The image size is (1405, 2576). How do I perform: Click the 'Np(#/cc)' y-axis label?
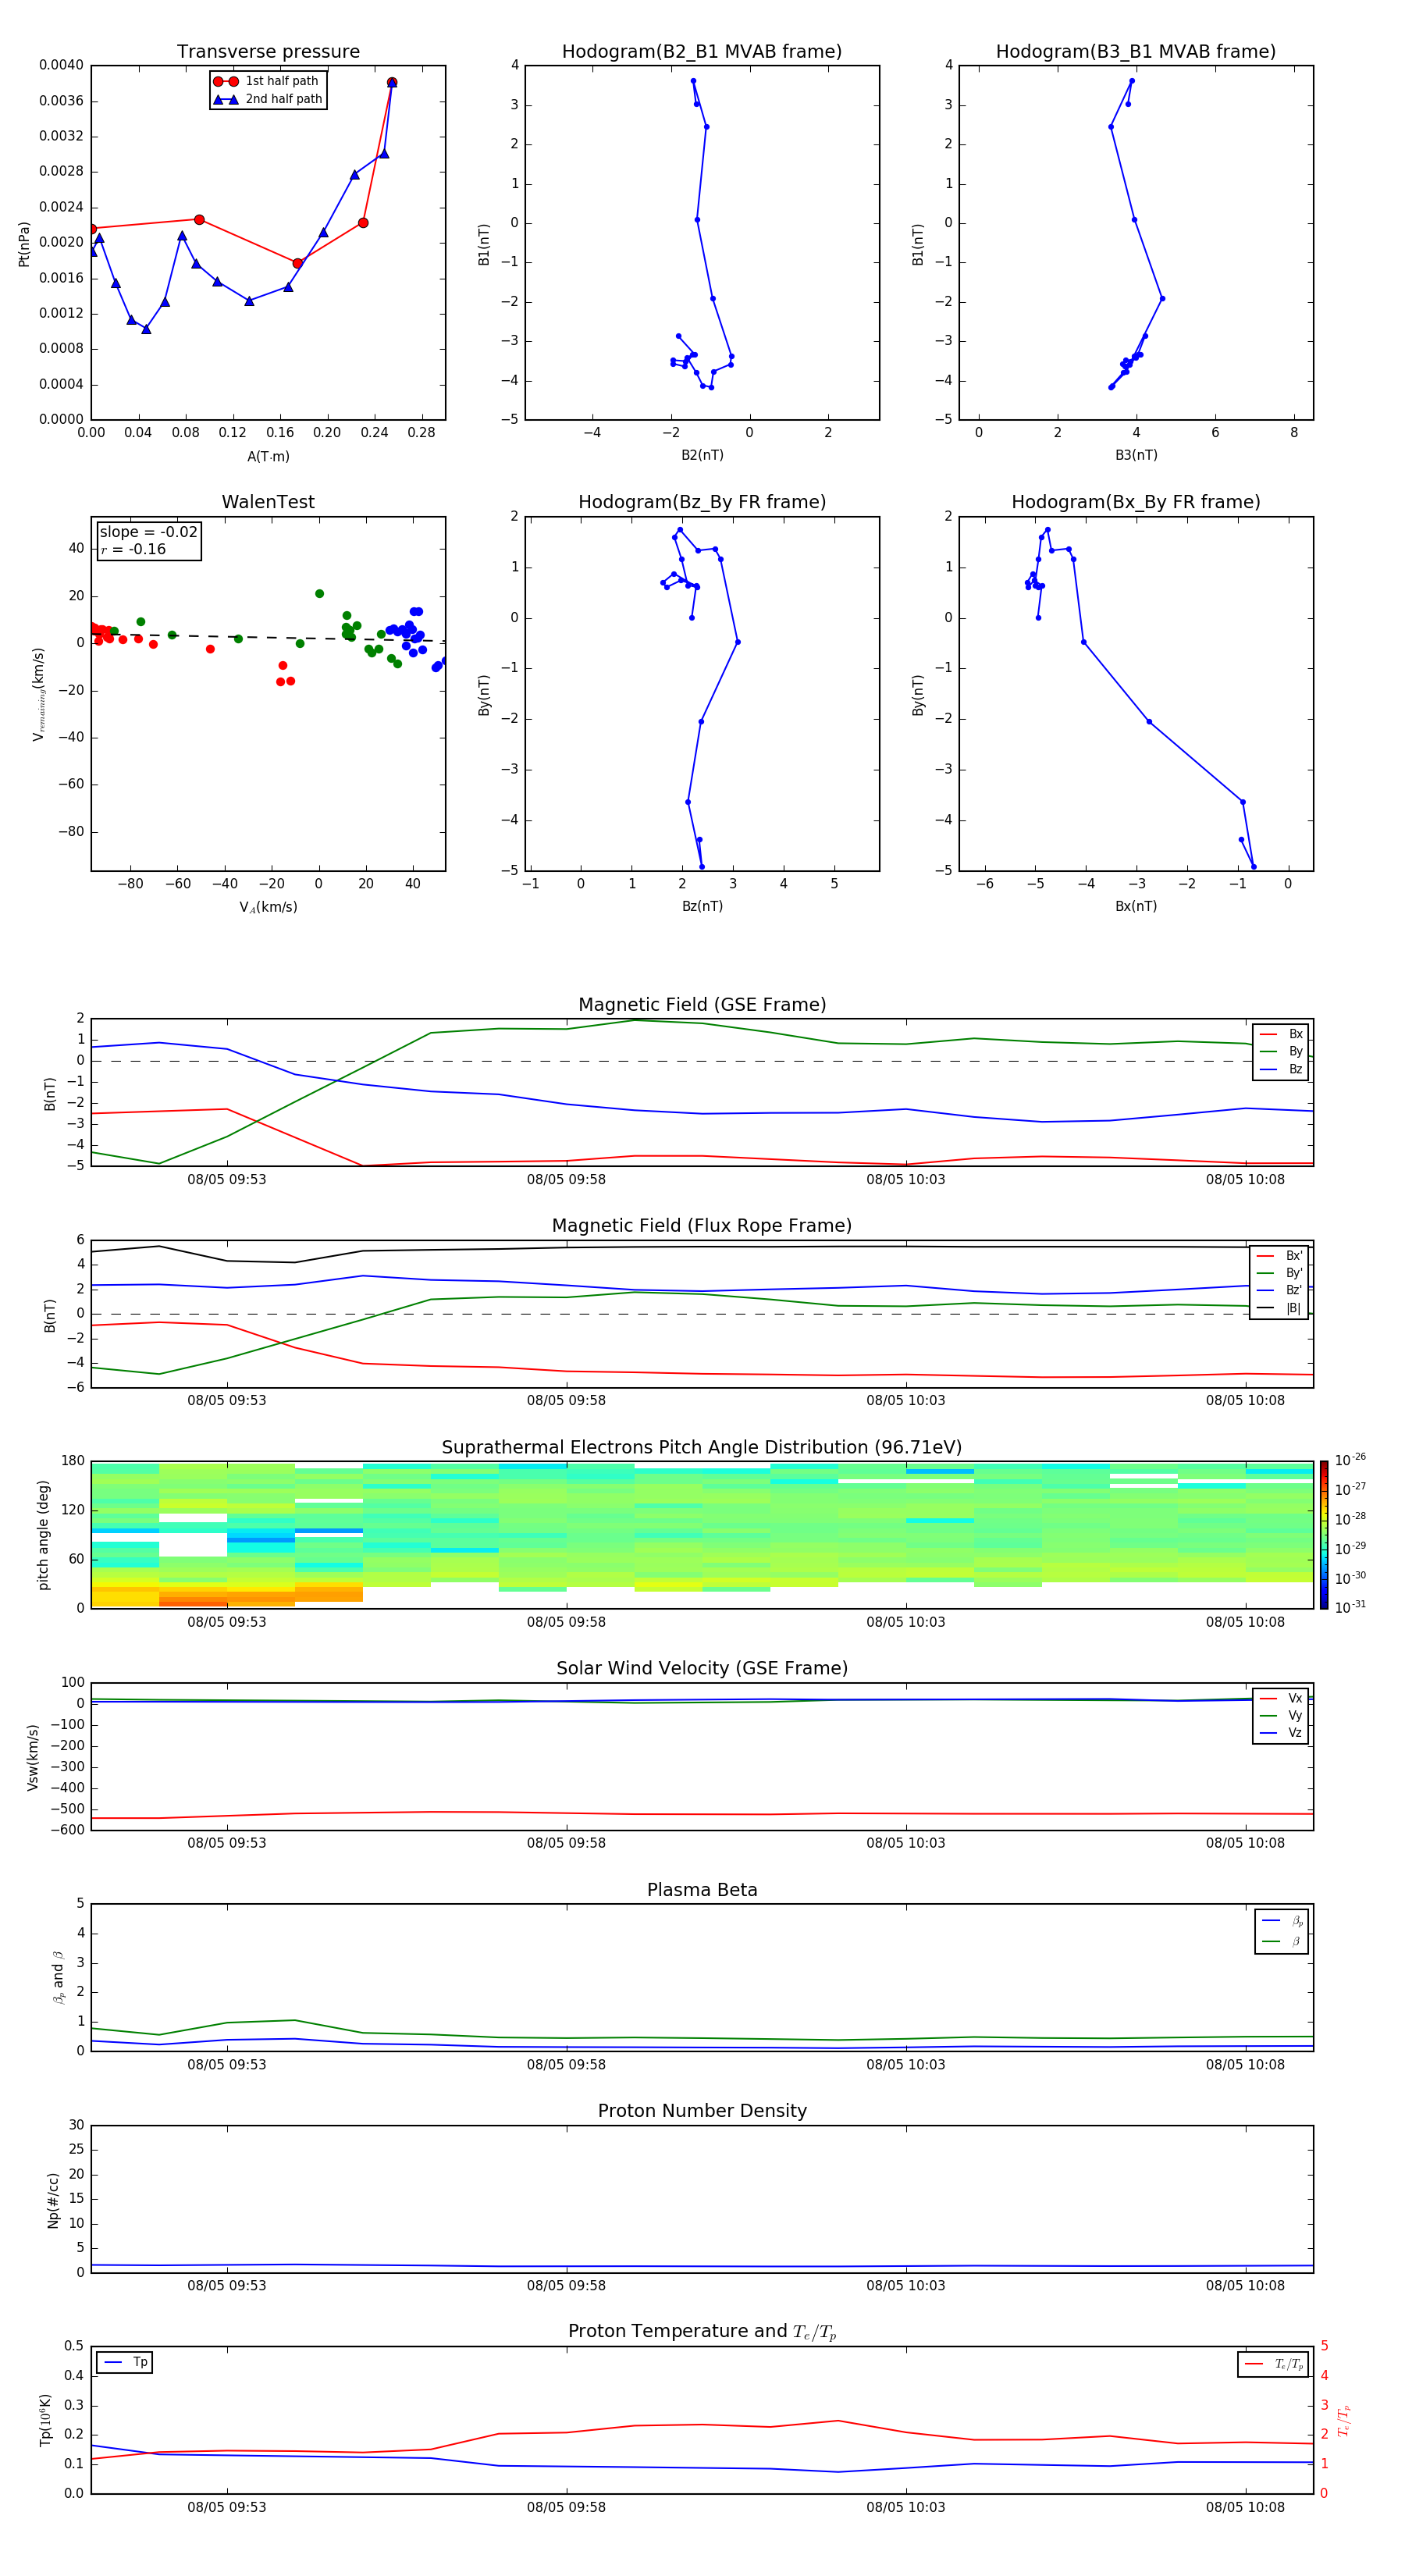click(53, 2200)
